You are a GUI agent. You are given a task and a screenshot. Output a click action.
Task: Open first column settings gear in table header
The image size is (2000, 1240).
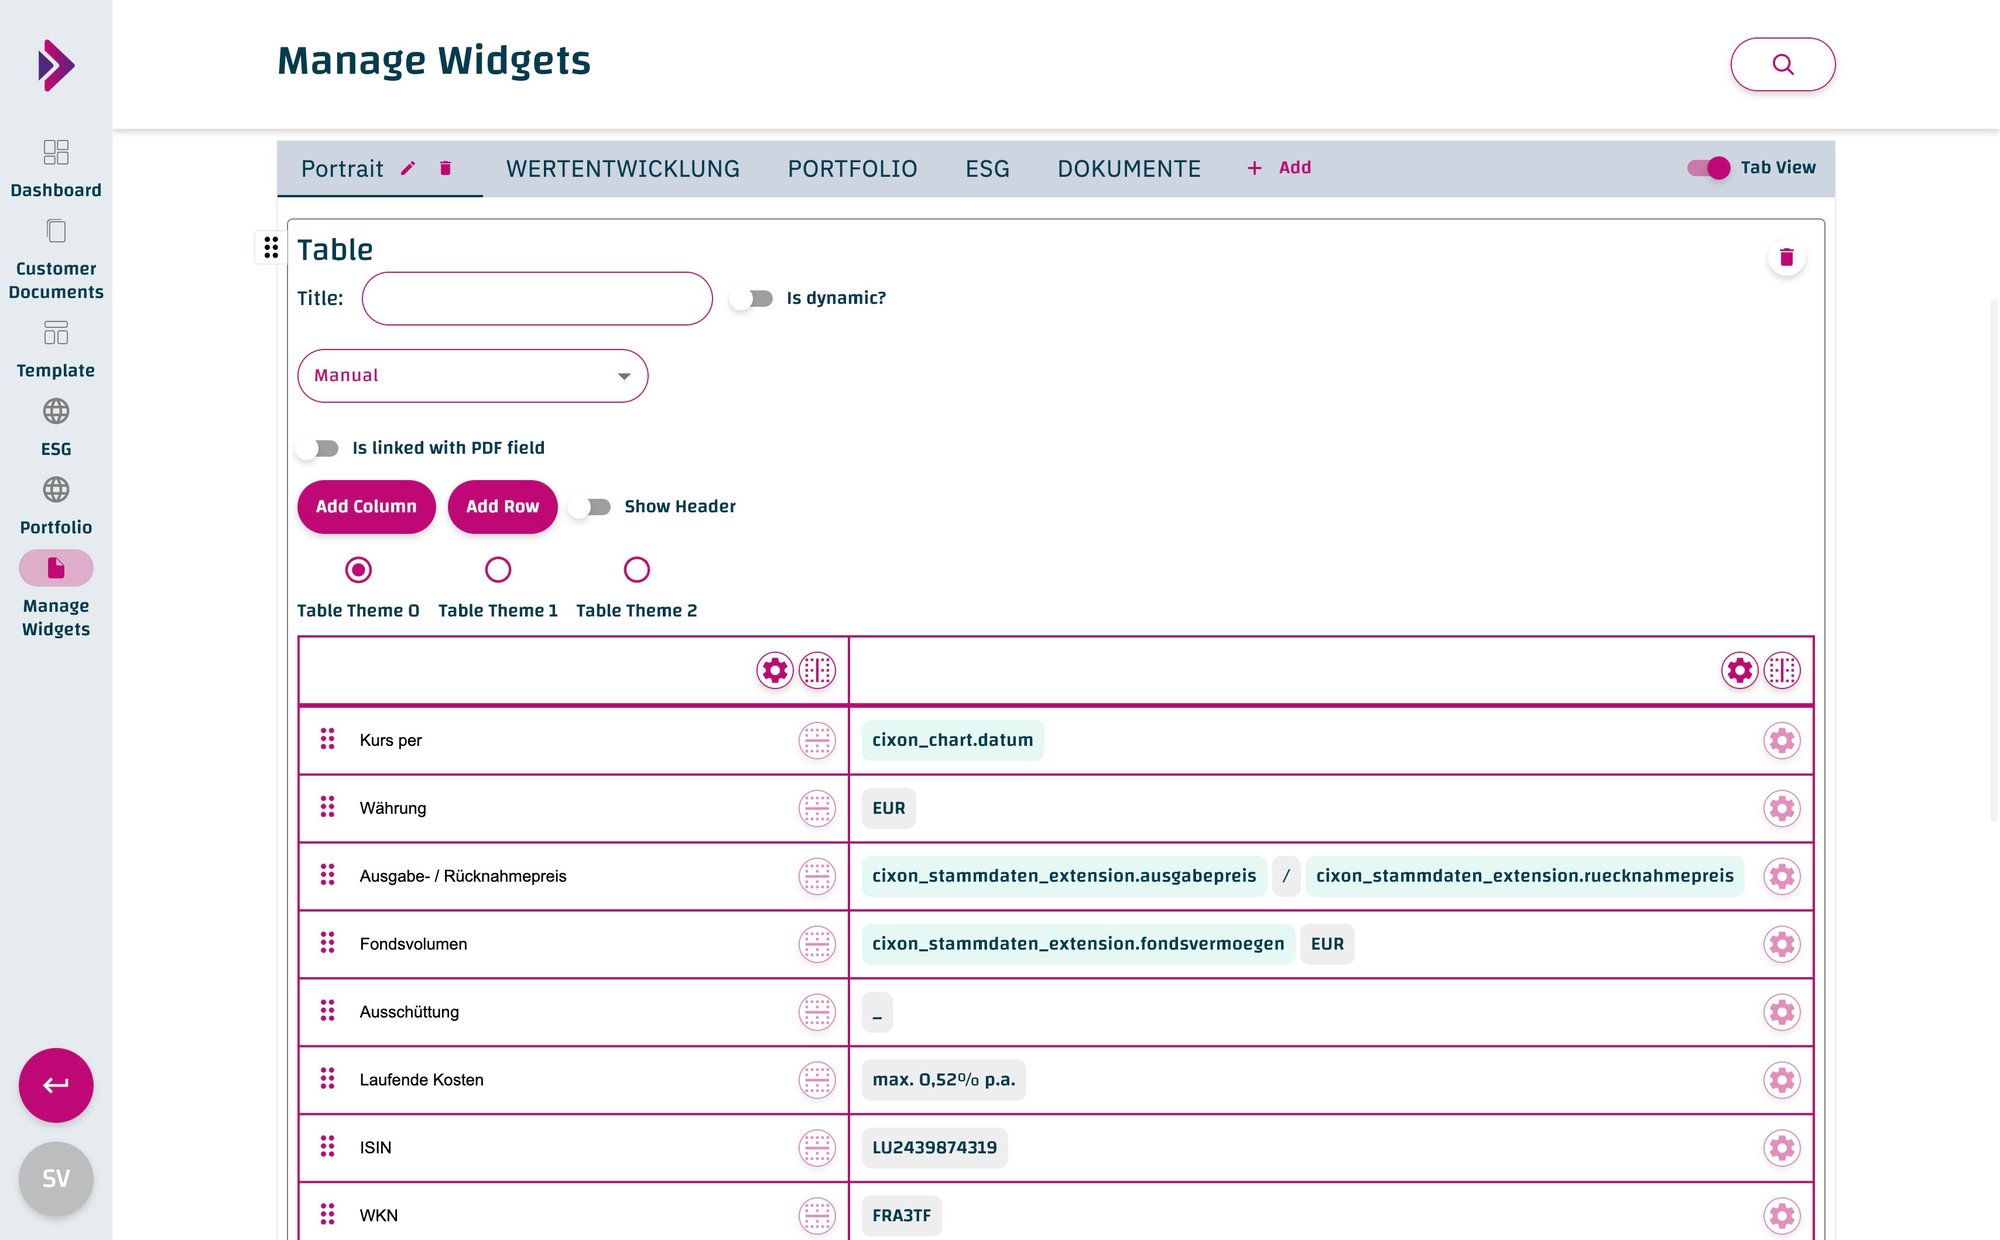coord(774,670)
